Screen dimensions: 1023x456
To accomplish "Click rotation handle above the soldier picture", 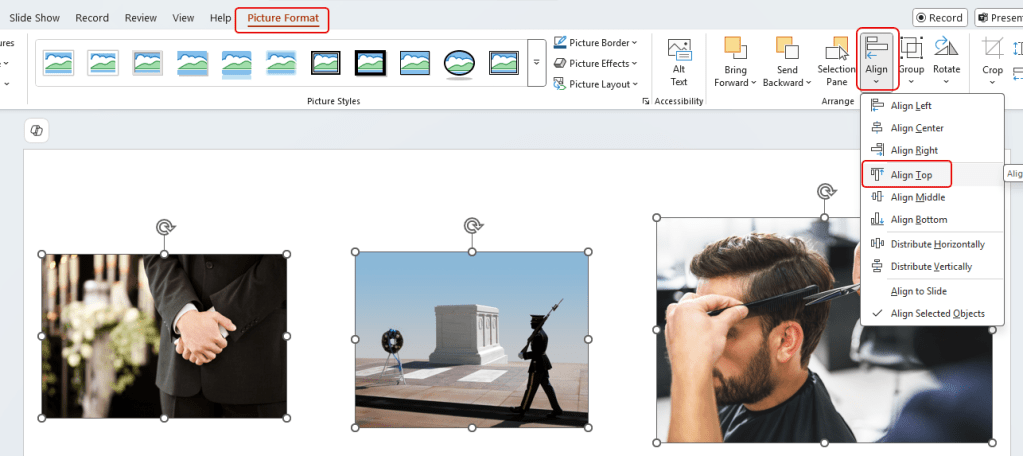I will coord(474,226).
